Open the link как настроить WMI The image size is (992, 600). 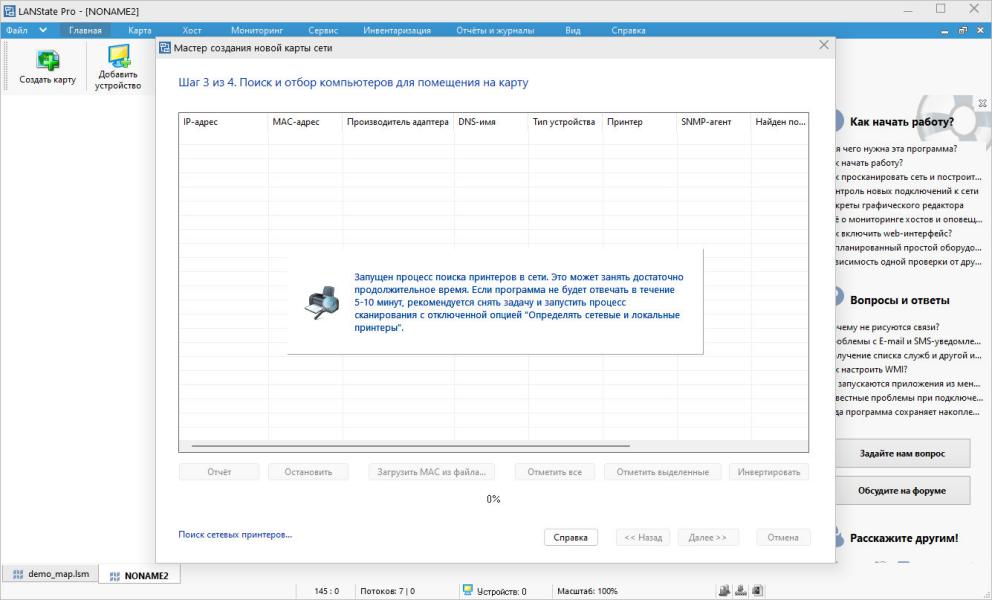coord(872,370)
